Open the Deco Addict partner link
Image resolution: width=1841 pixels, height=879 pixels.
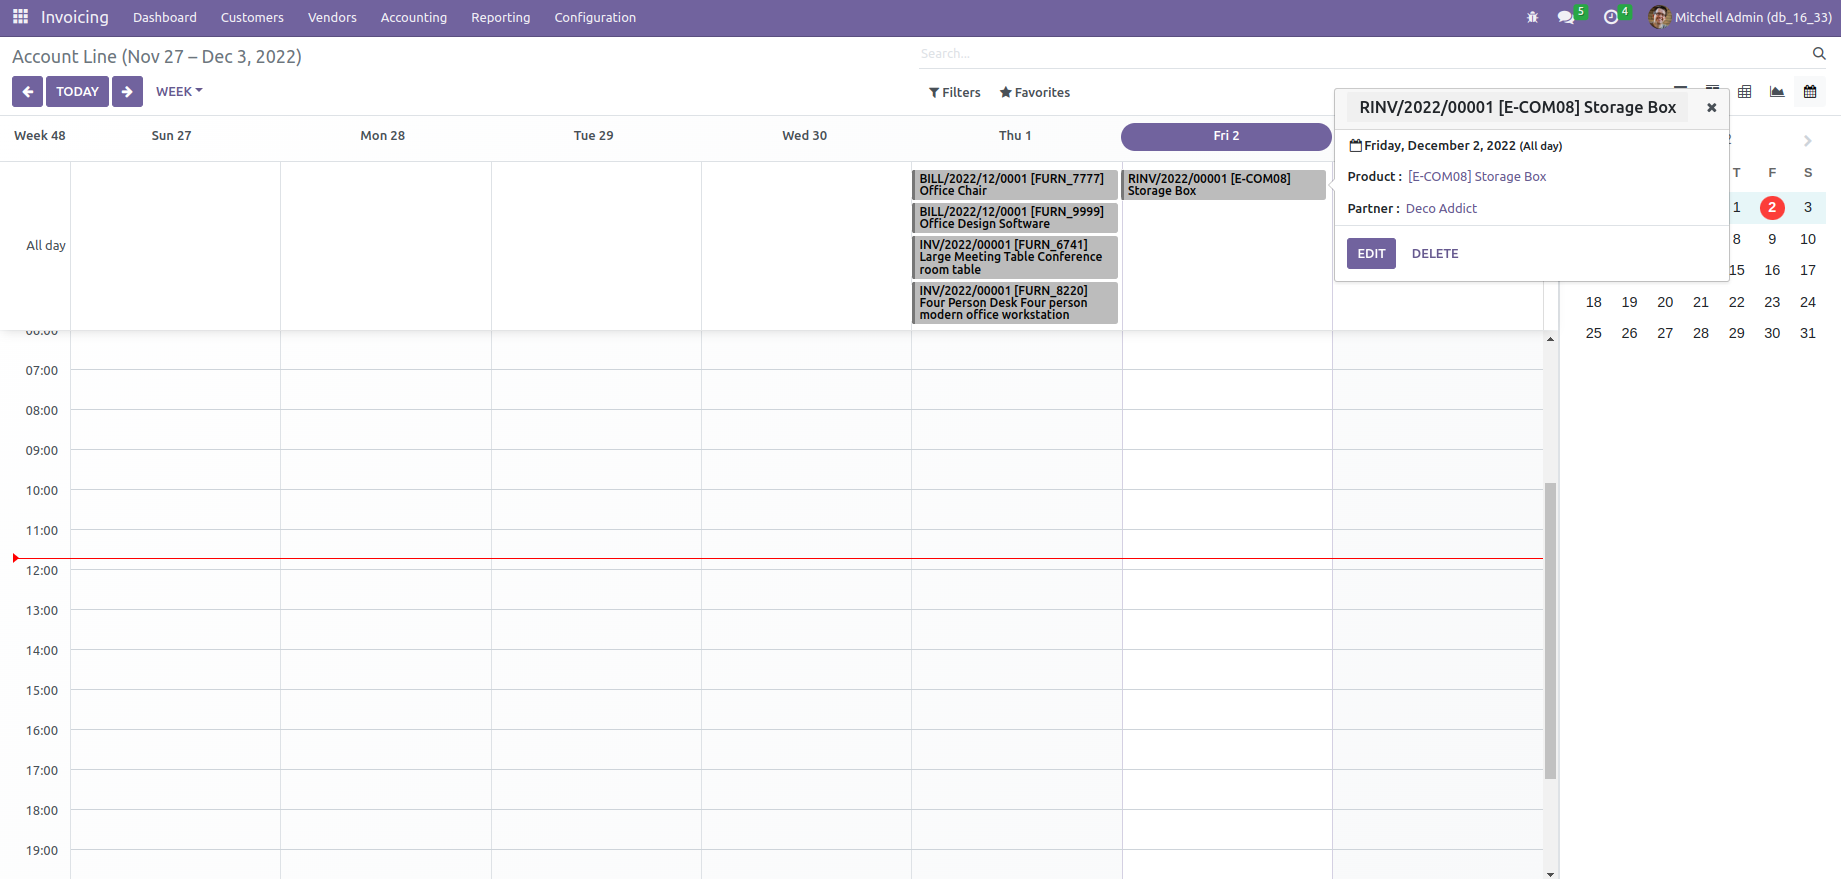tap(1441, 208)
